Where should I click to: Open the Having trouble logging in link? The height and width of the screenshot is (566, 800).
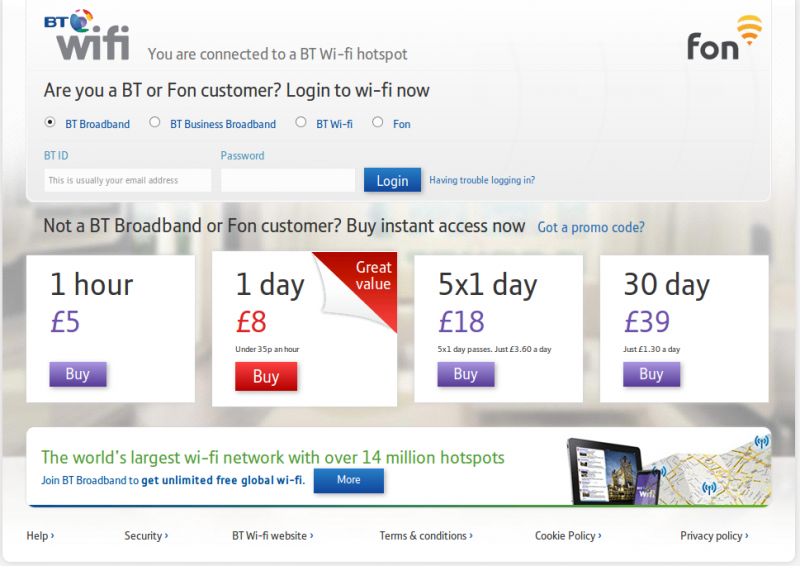(482, 181)
